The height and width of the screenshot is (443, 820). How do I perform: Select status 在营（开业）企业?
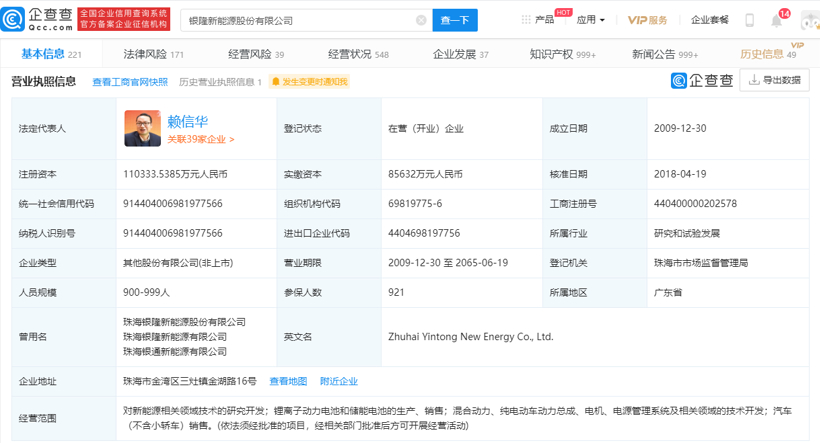click(x=425, y=129)
